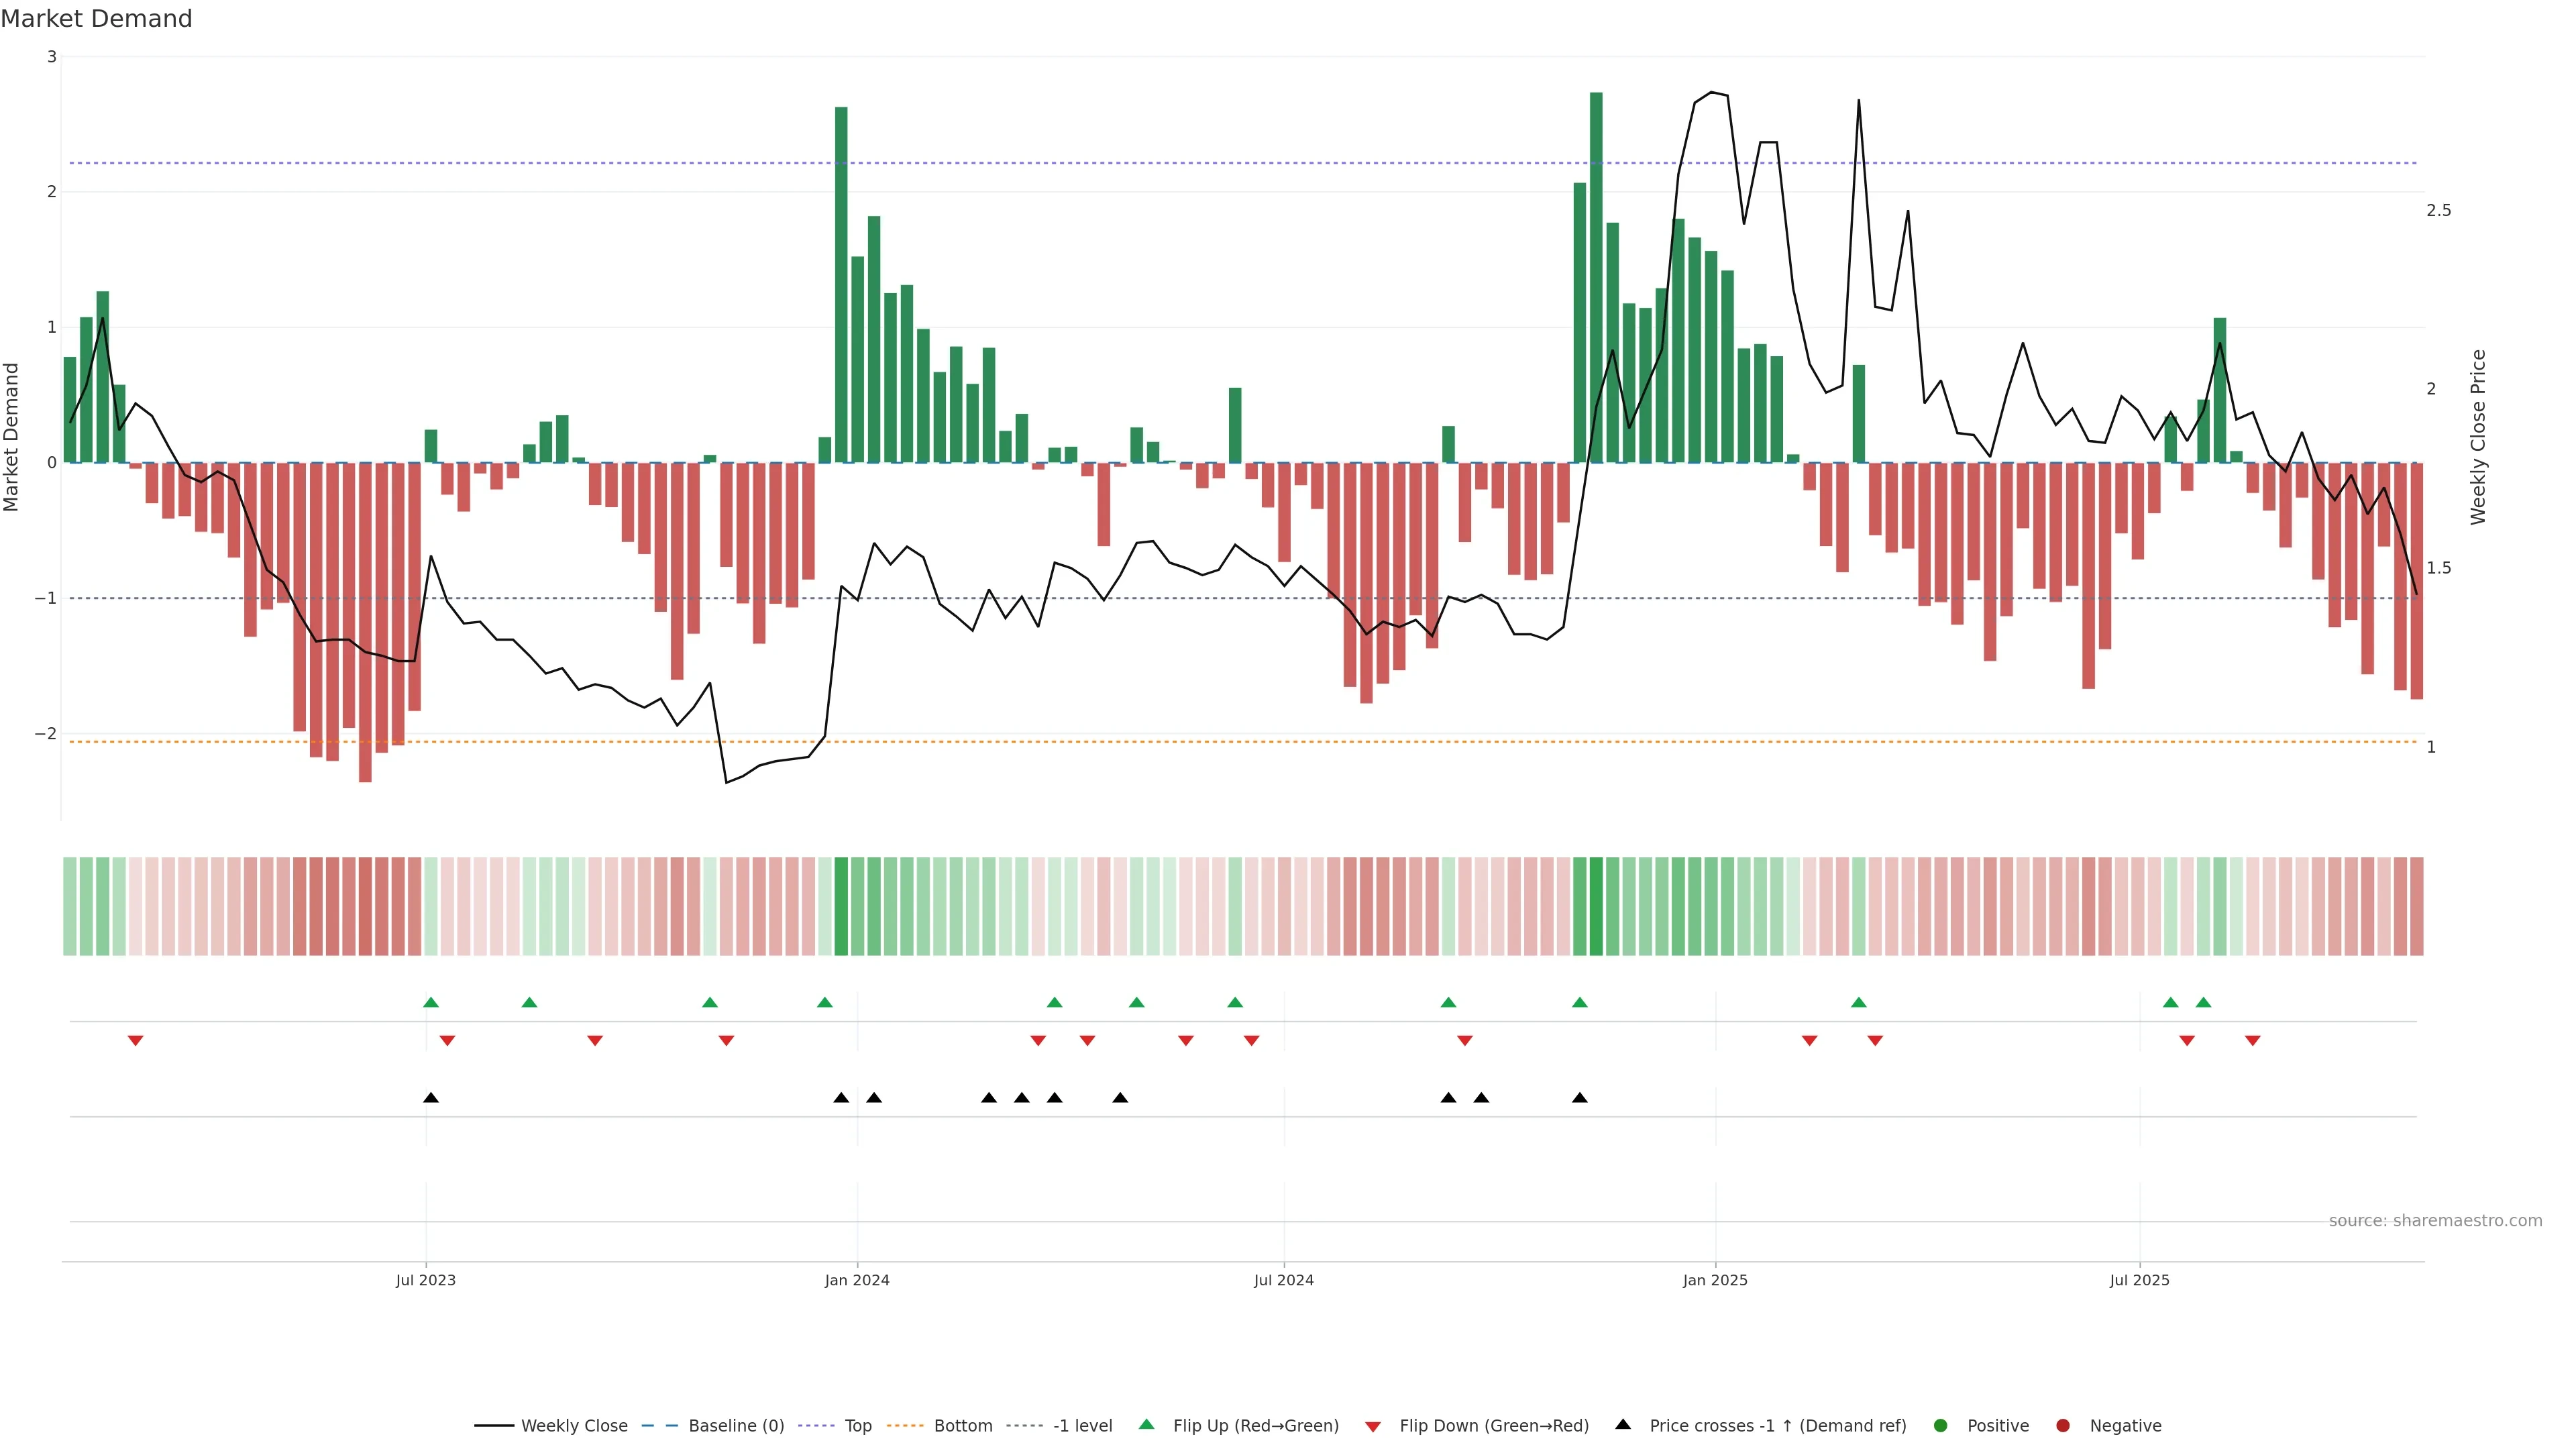
Task: Click the source: sharemaestro.com text
Action: (2435, 1221)
